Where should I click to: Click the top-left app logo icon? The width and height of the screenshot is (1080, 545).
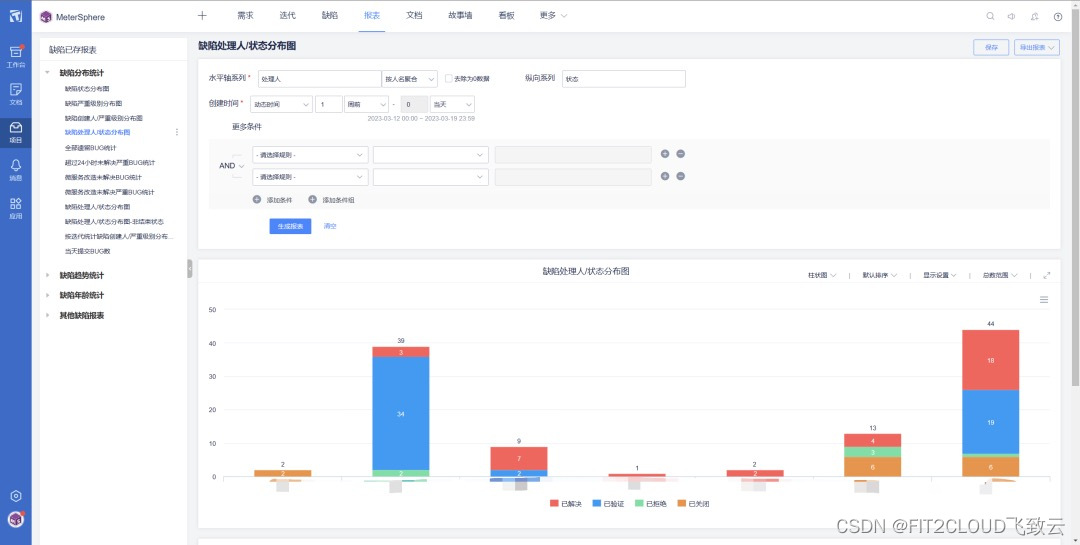pyautogui.click(x=15, y=15)
